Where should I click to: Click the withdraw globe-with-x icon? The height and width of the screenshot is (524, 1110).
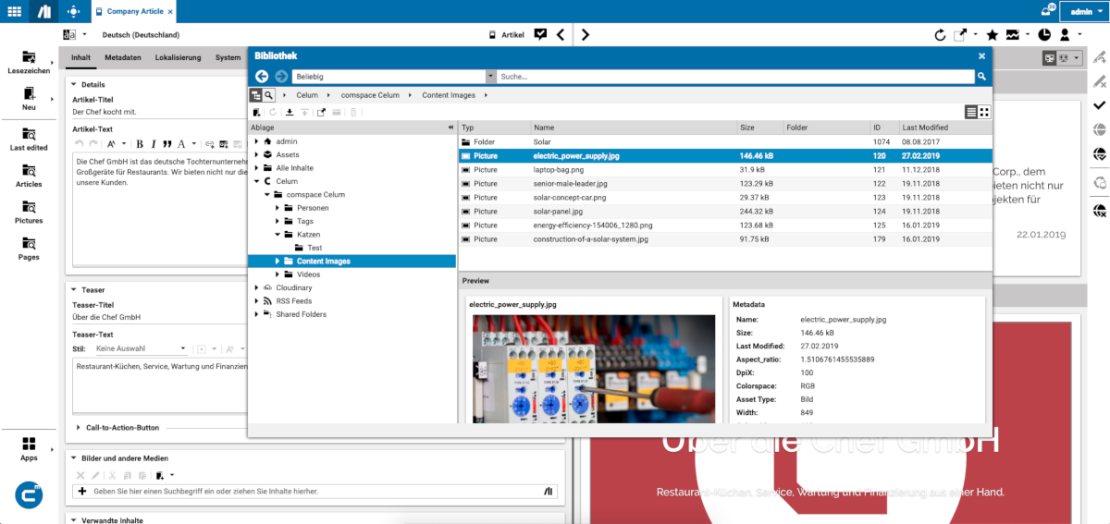[x=1099, y=209]
